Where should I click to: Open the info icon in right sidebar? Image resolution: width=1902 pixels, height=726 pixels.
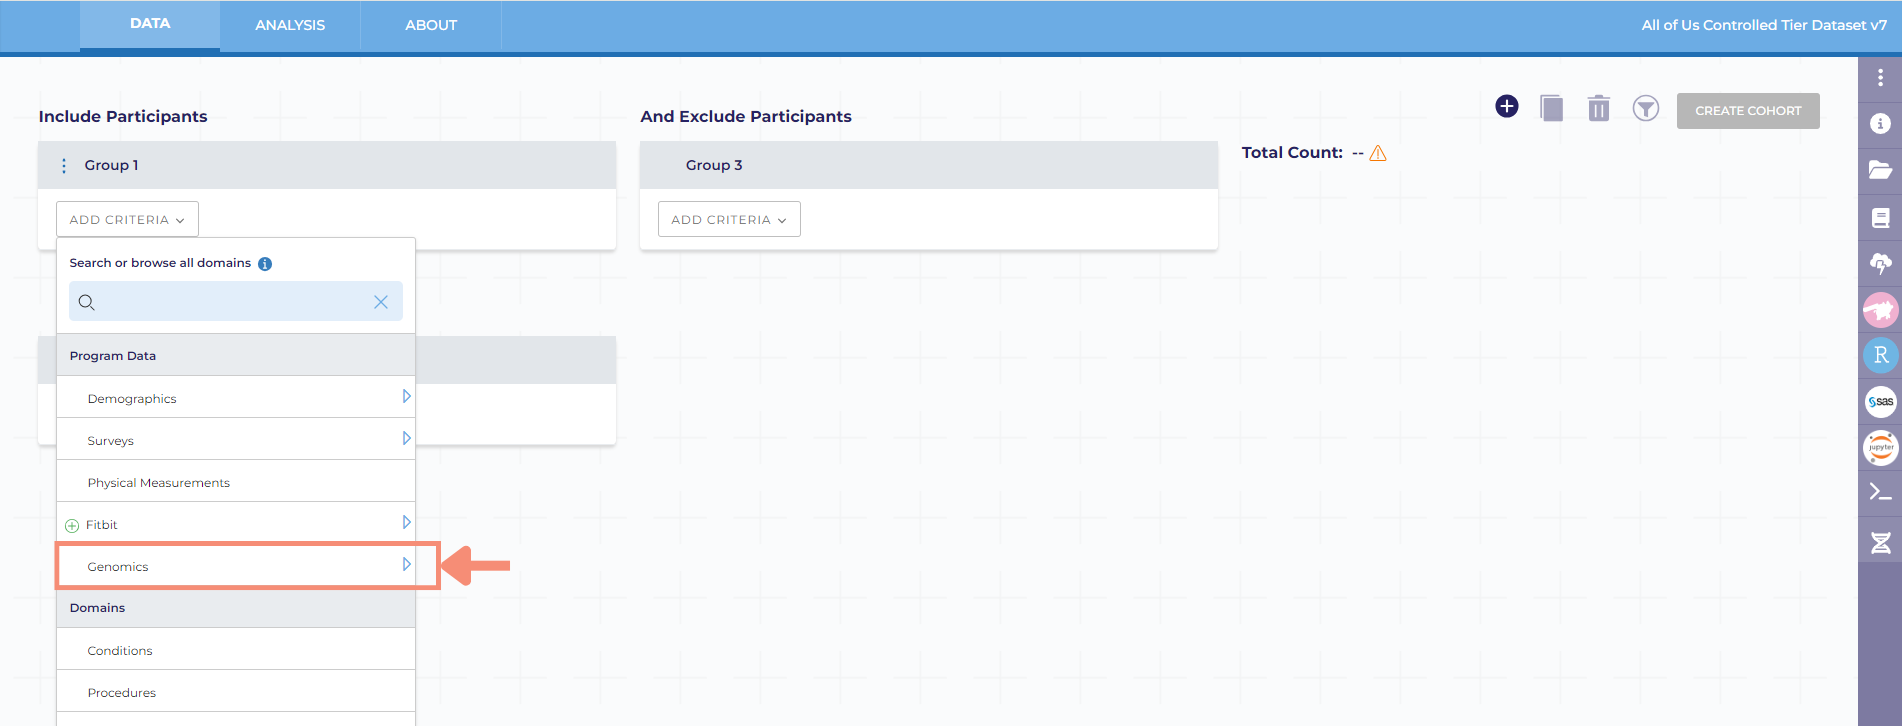[x=1881, y=123]
